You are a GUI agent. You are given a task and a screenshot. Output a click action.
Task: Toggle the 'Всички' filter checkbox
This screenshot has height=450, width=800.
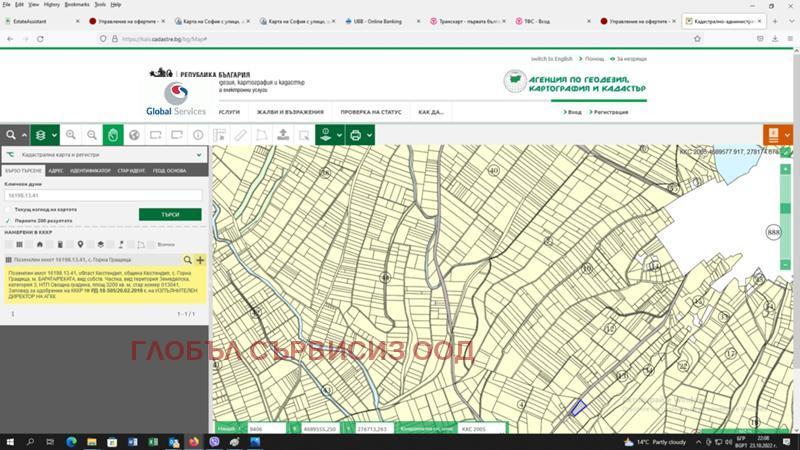click(x=152, y=244)
